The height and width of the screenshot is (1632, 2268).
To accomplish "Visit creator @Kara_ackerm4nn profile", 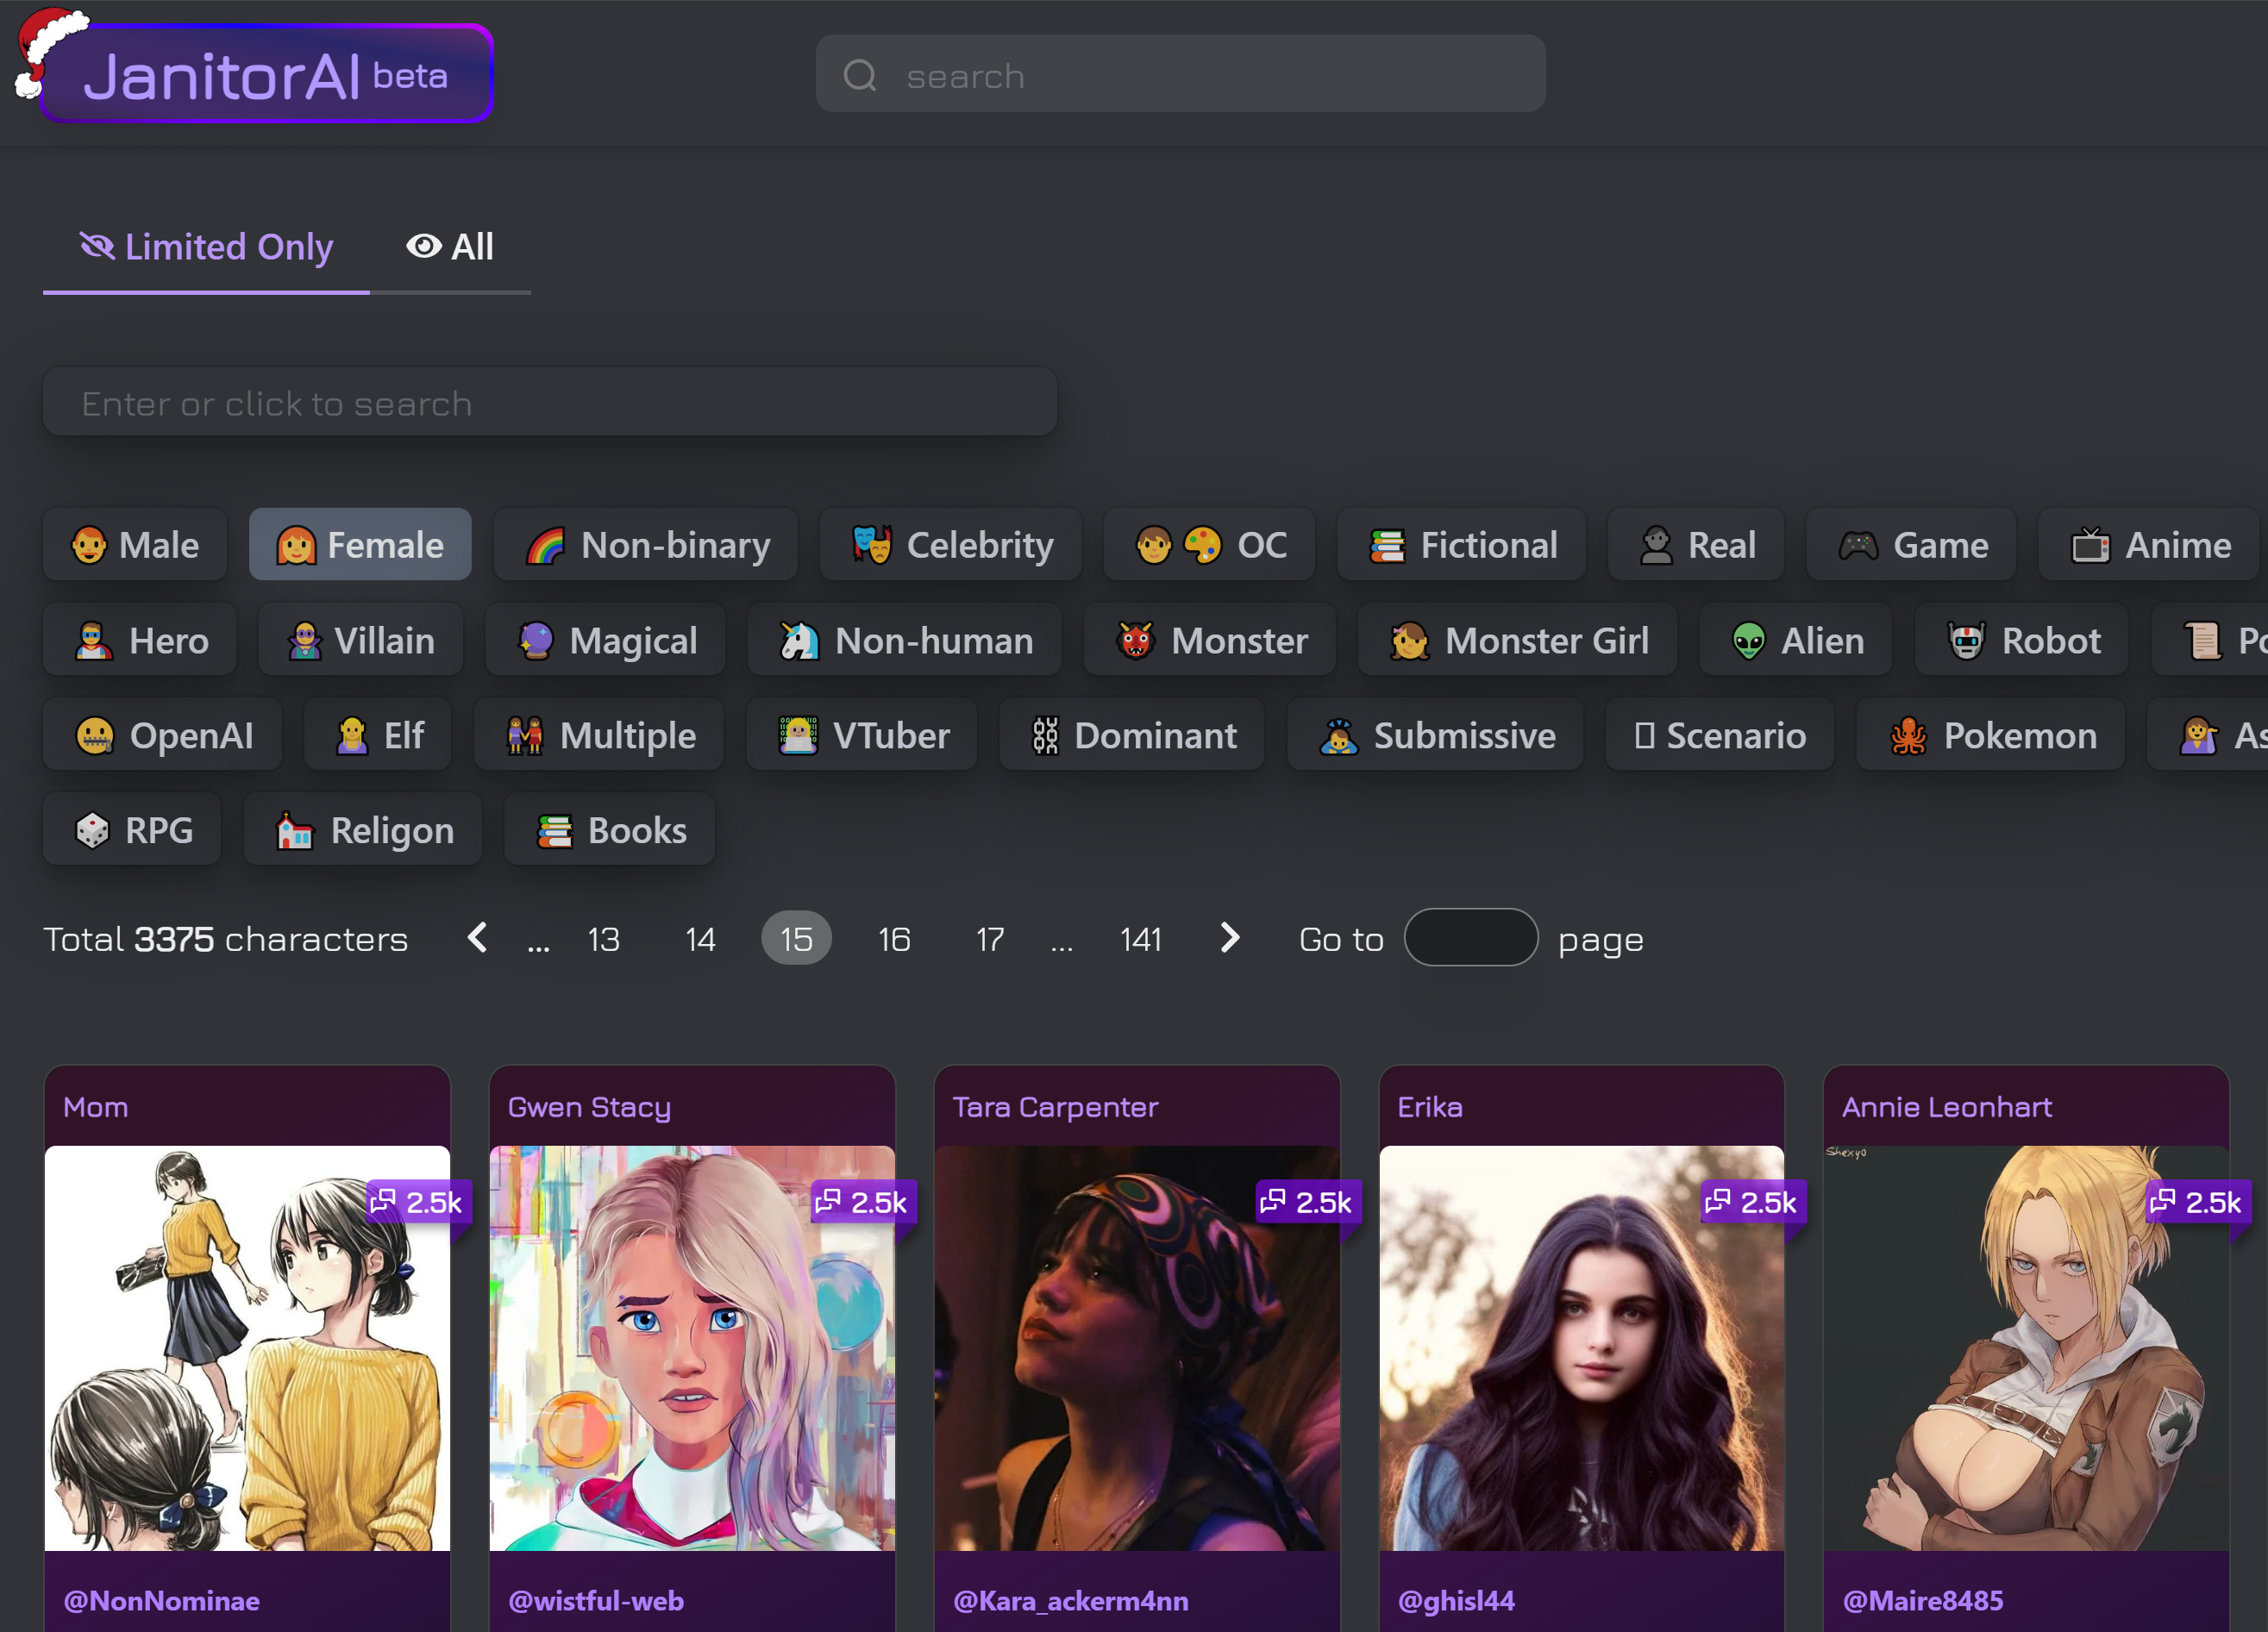I will coord(1070,1600).
